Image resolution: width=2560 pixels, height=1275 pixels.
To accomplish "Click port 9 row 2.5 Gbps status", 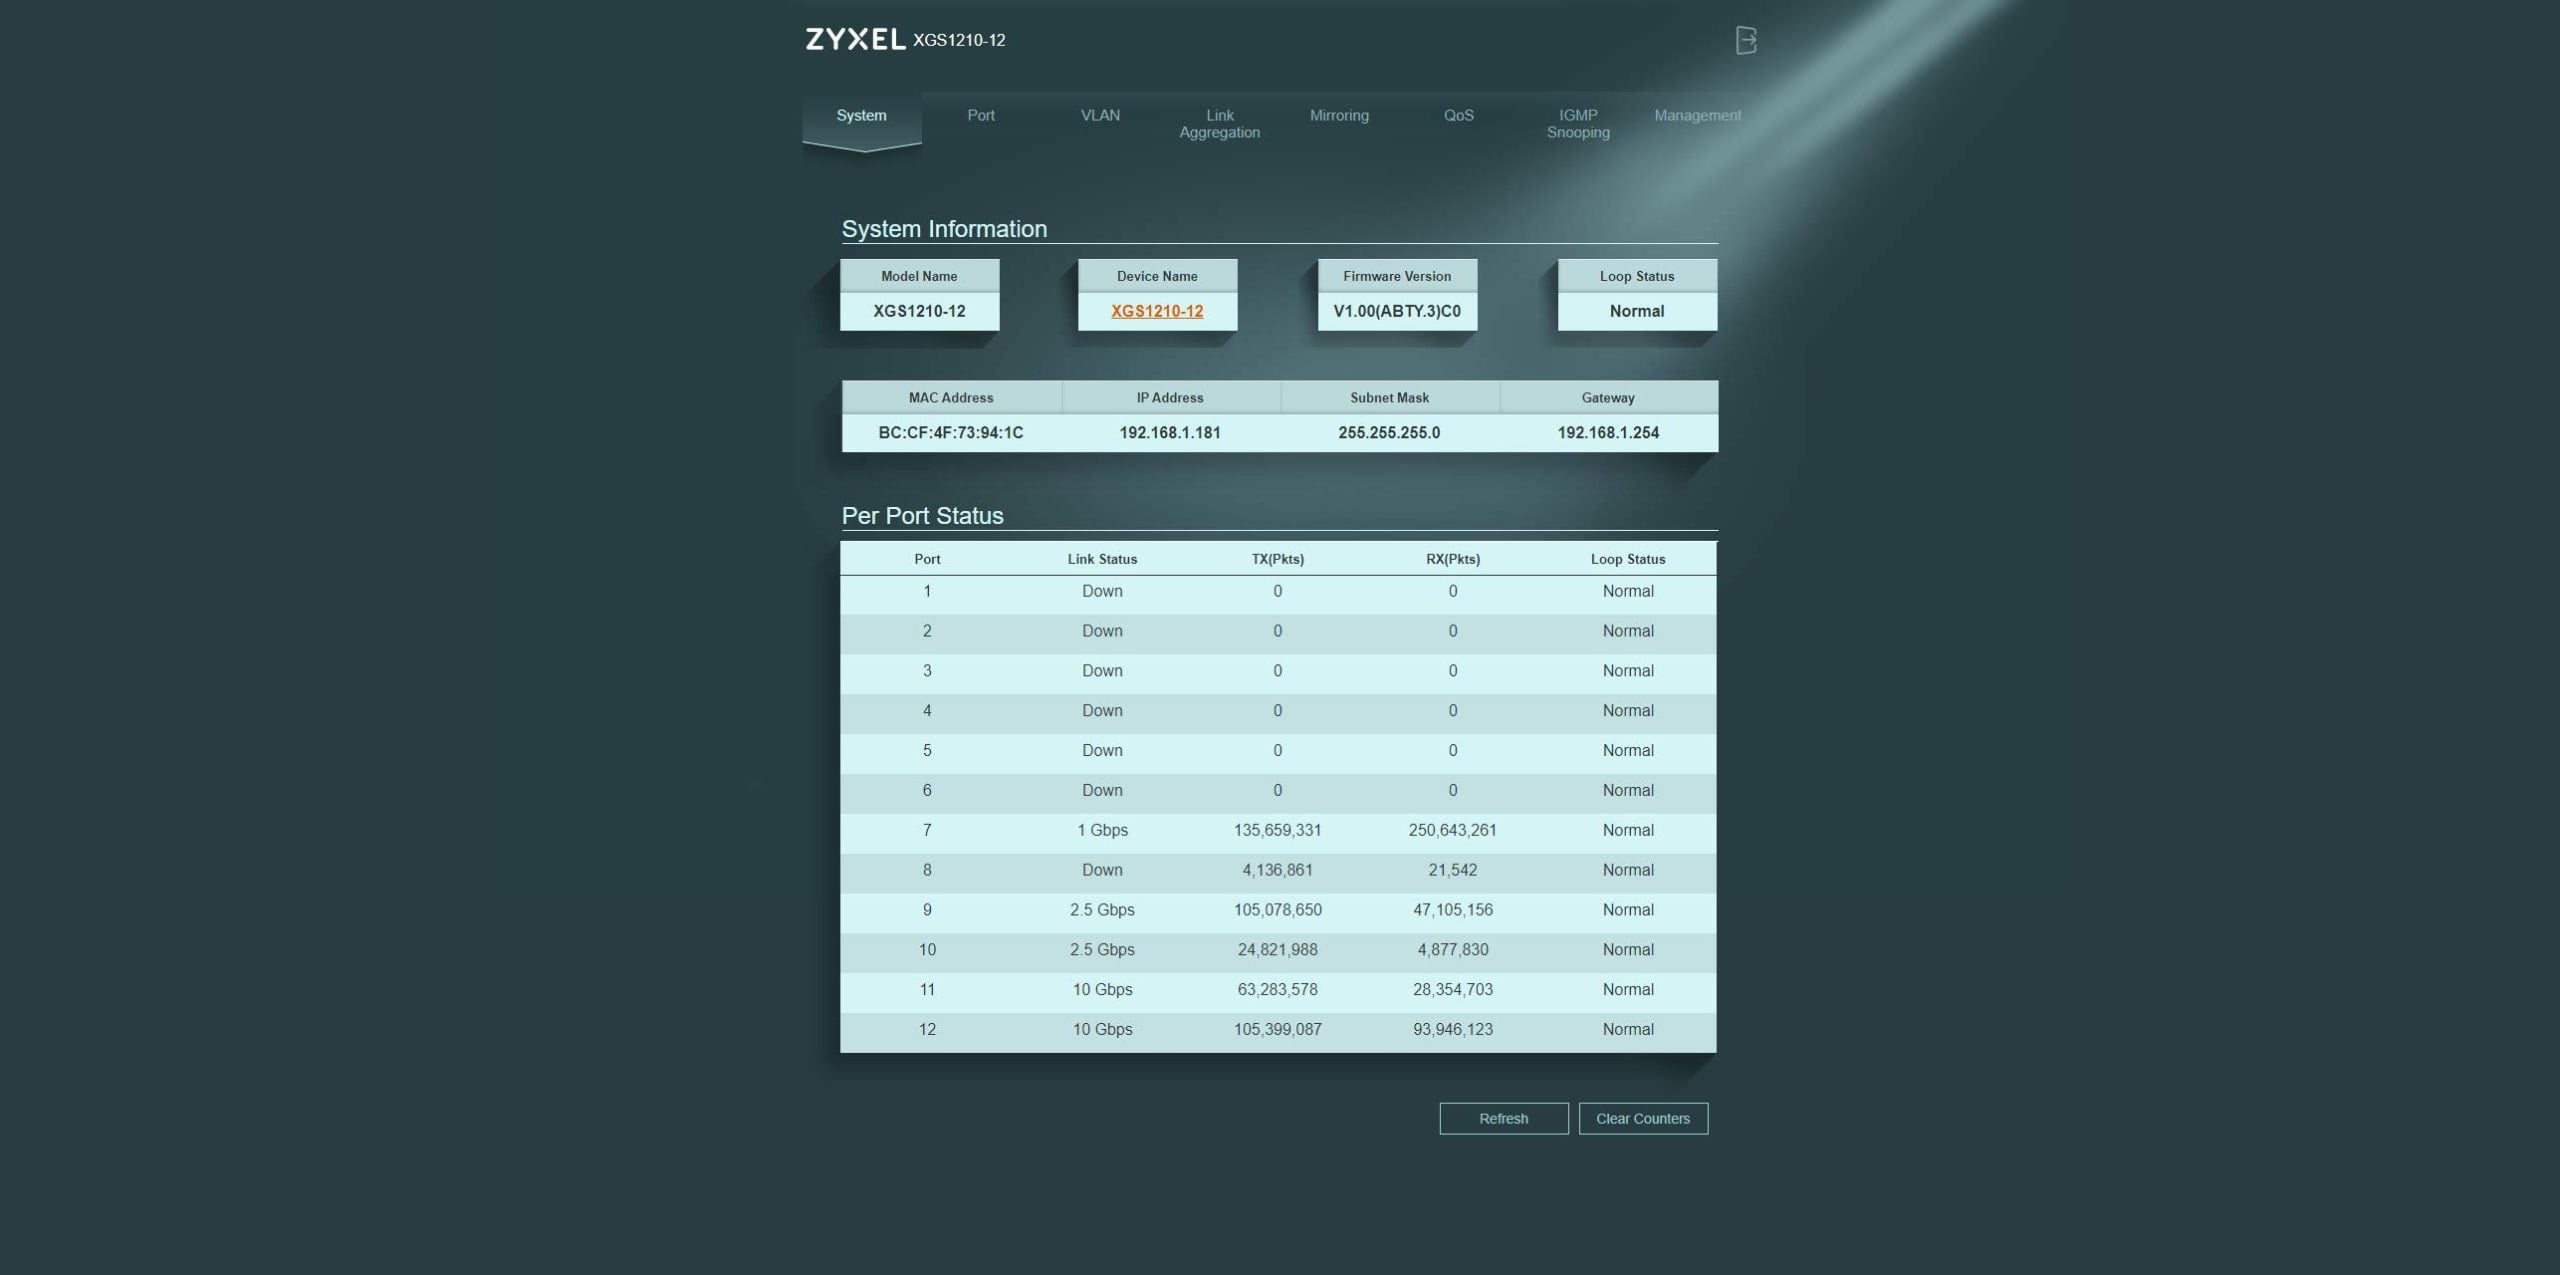I will coord(1102,910).
